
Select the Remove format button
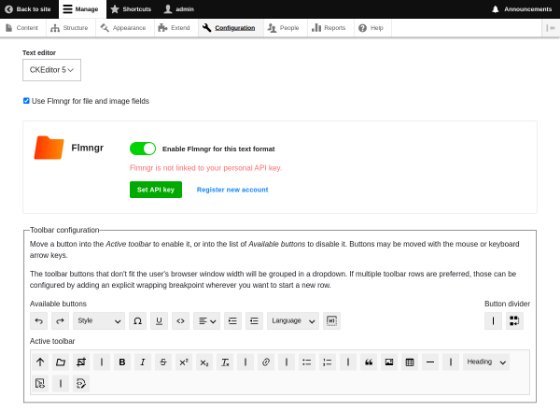(x=225, y=362)
